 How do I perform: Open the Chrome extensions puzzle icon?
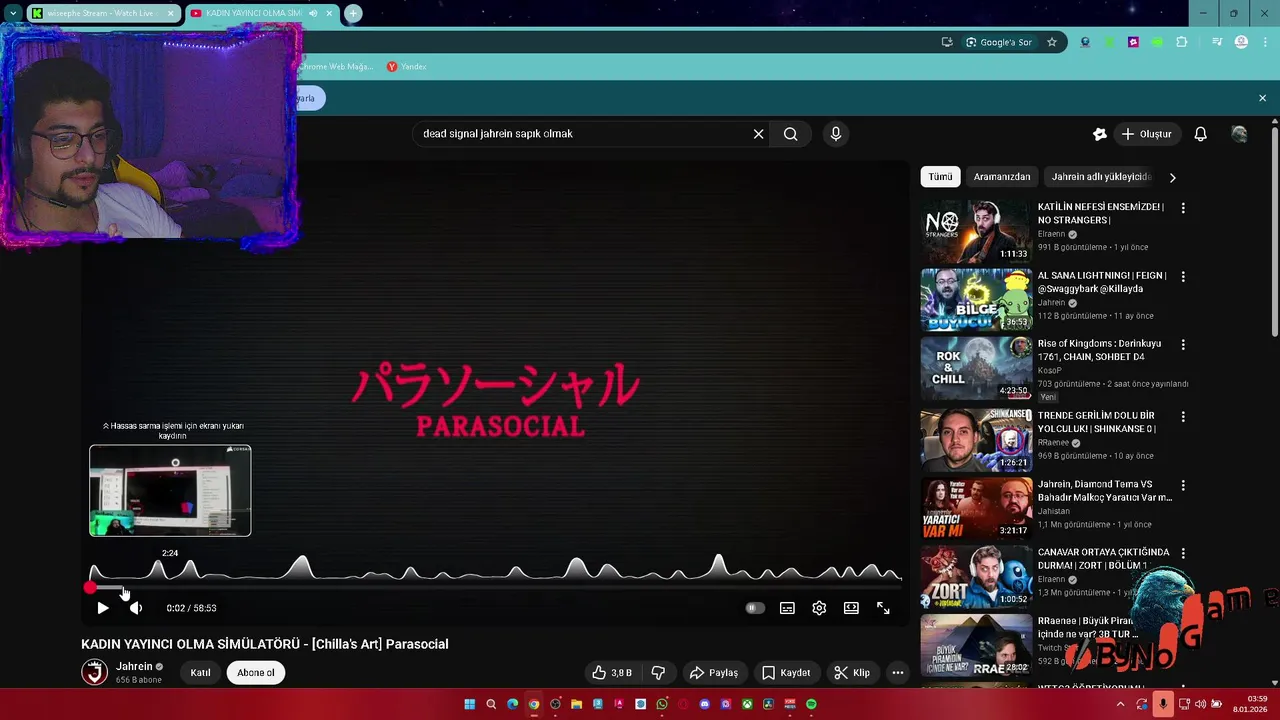pyautogui.click(x=1182, y=42)
